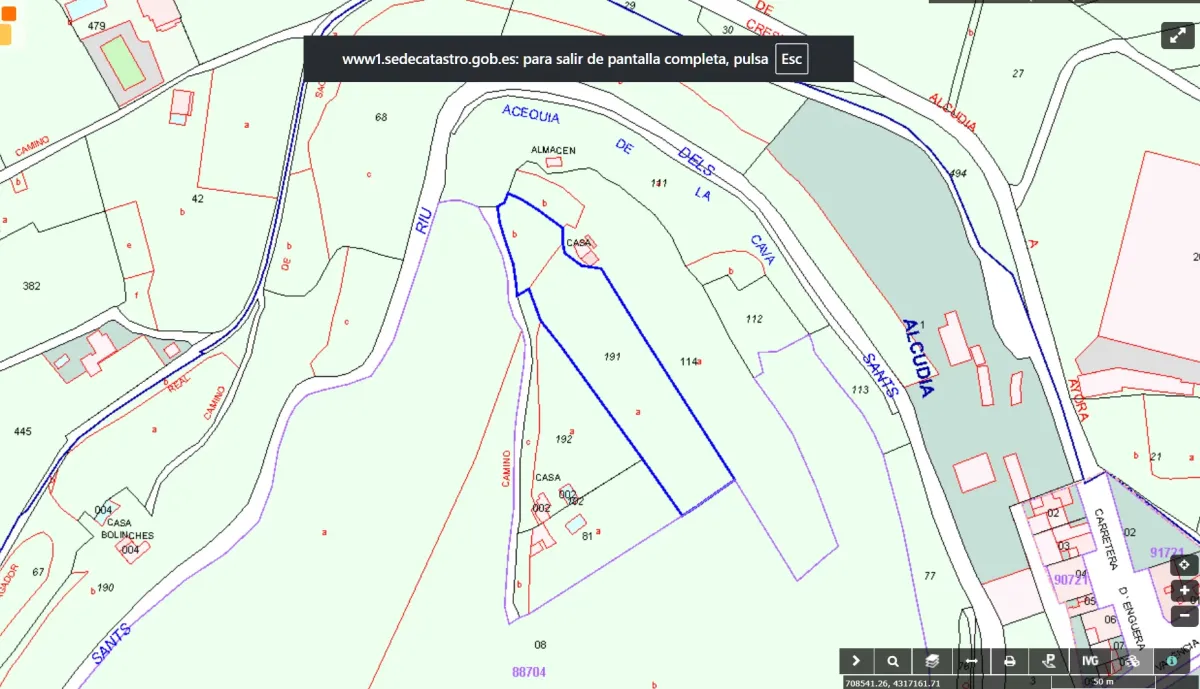Open the search magnifier tool
The image size is (1200, 689).
892,661
